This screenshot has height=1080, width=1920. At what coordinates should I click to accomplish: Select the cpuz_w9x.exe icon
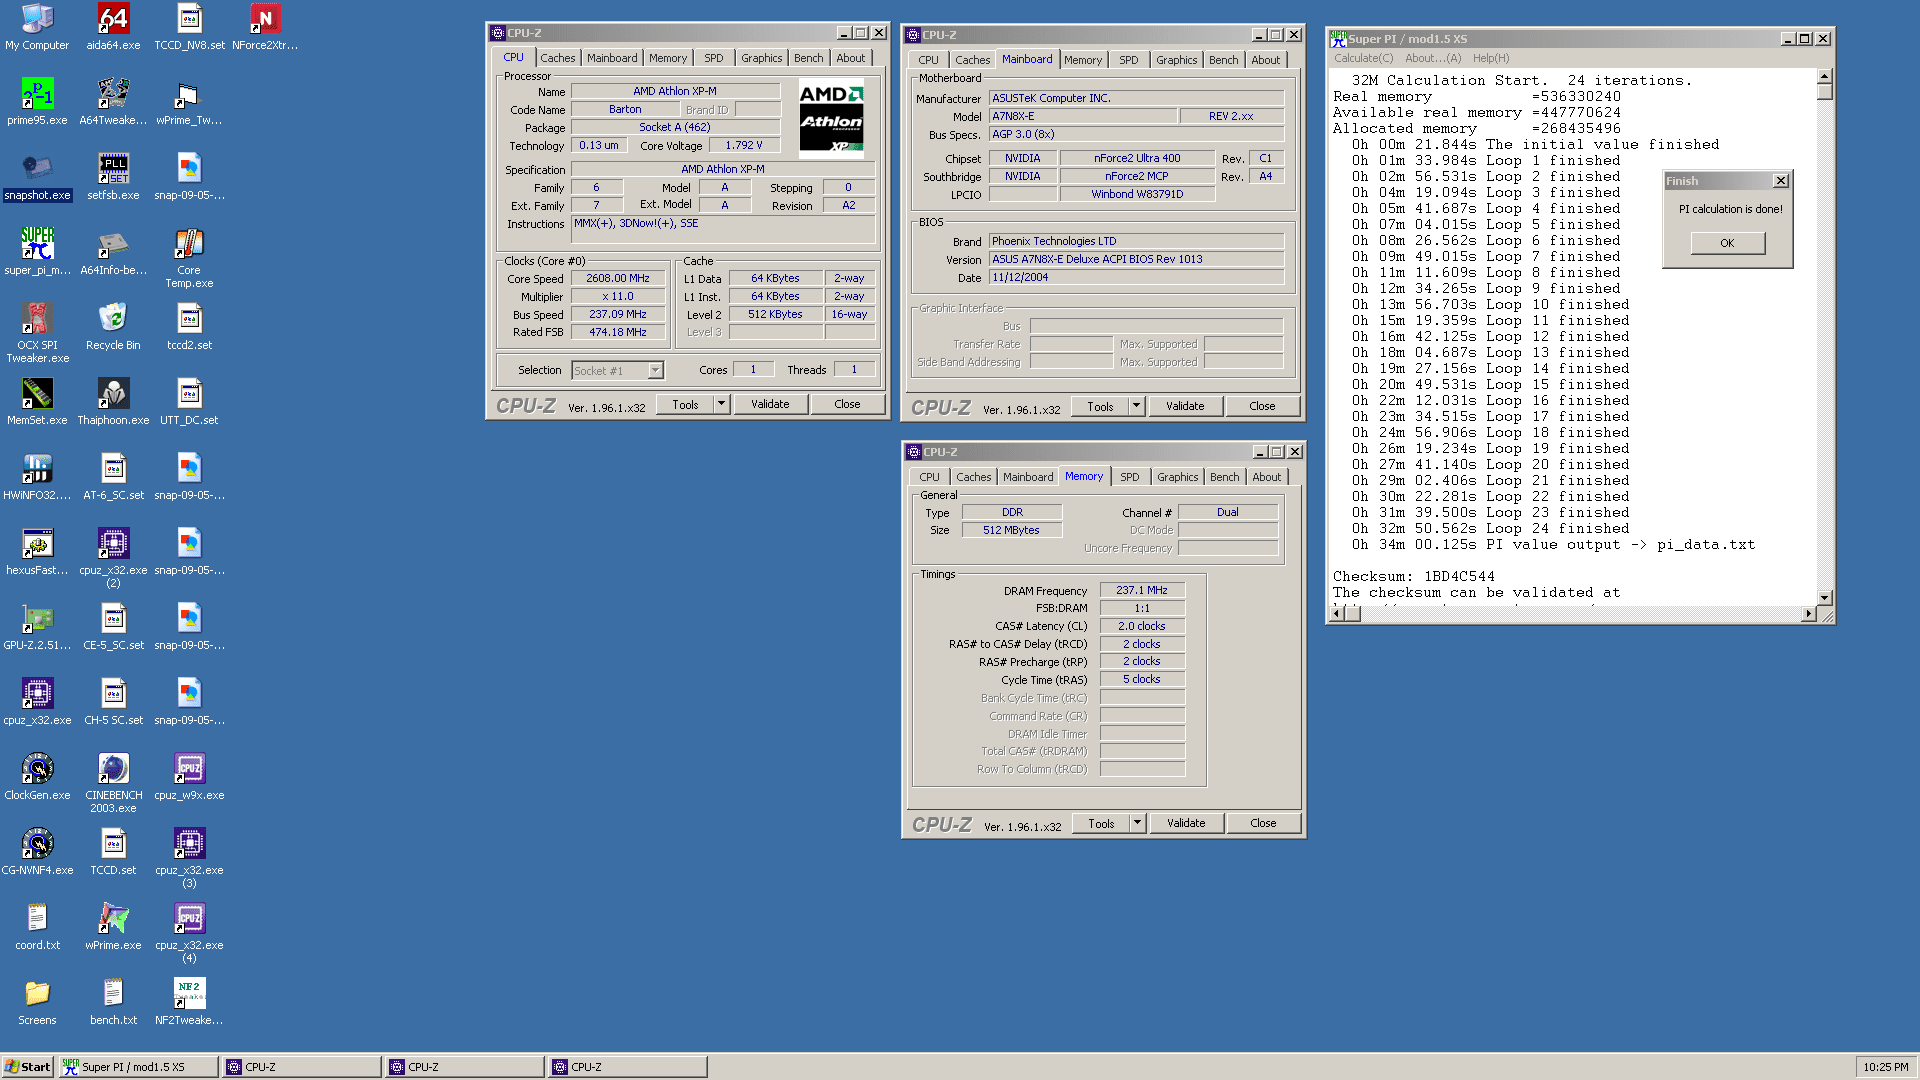(189, 777)
